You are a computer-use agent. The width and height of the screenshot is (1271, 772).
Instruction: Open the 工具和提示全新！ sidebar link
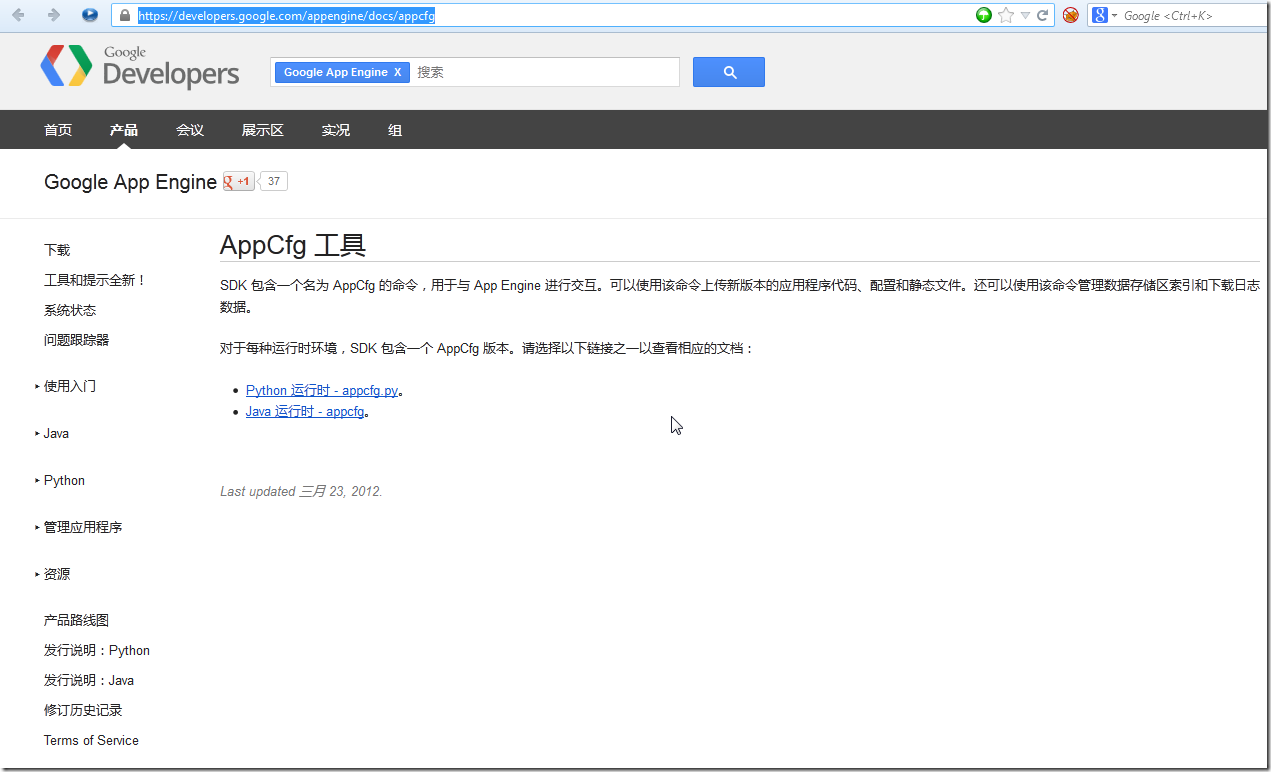(x=95, y=280)
